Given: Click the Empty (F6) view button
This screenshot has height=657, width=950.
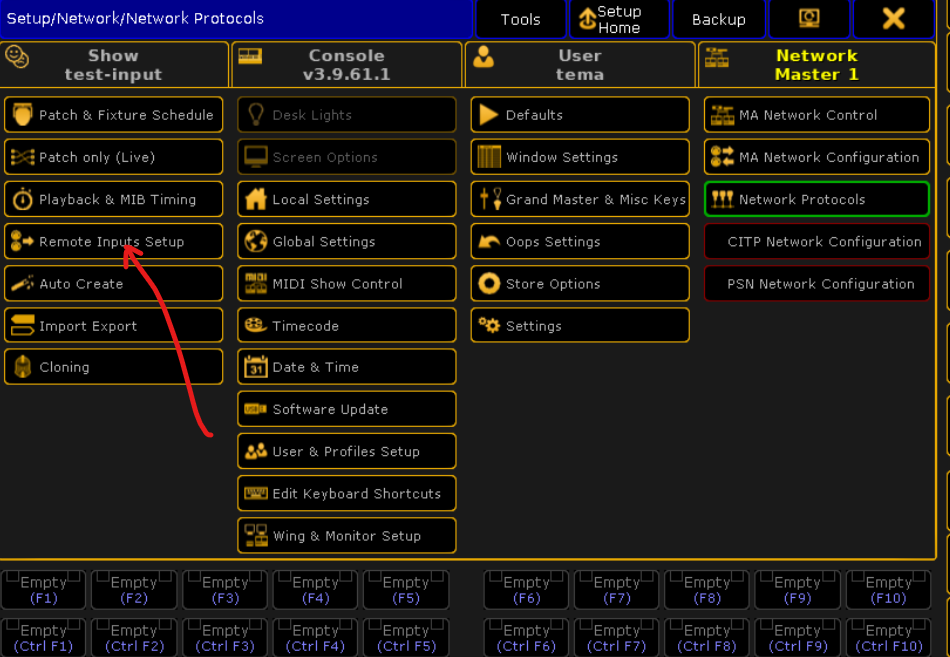Looking at the screenshot, I should pos(526,590).
